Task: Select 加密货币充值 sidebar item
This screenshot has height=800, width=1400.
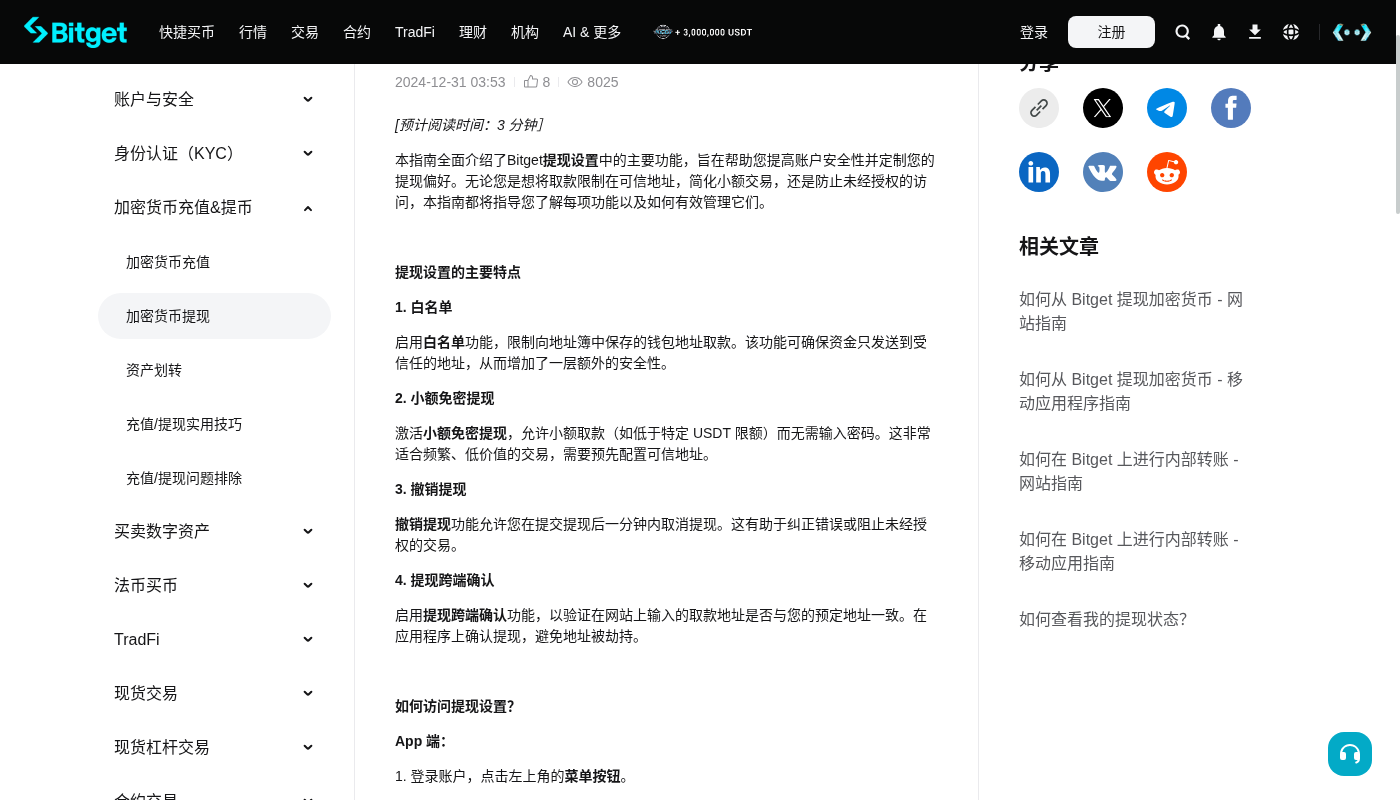Action: (214, 262)
